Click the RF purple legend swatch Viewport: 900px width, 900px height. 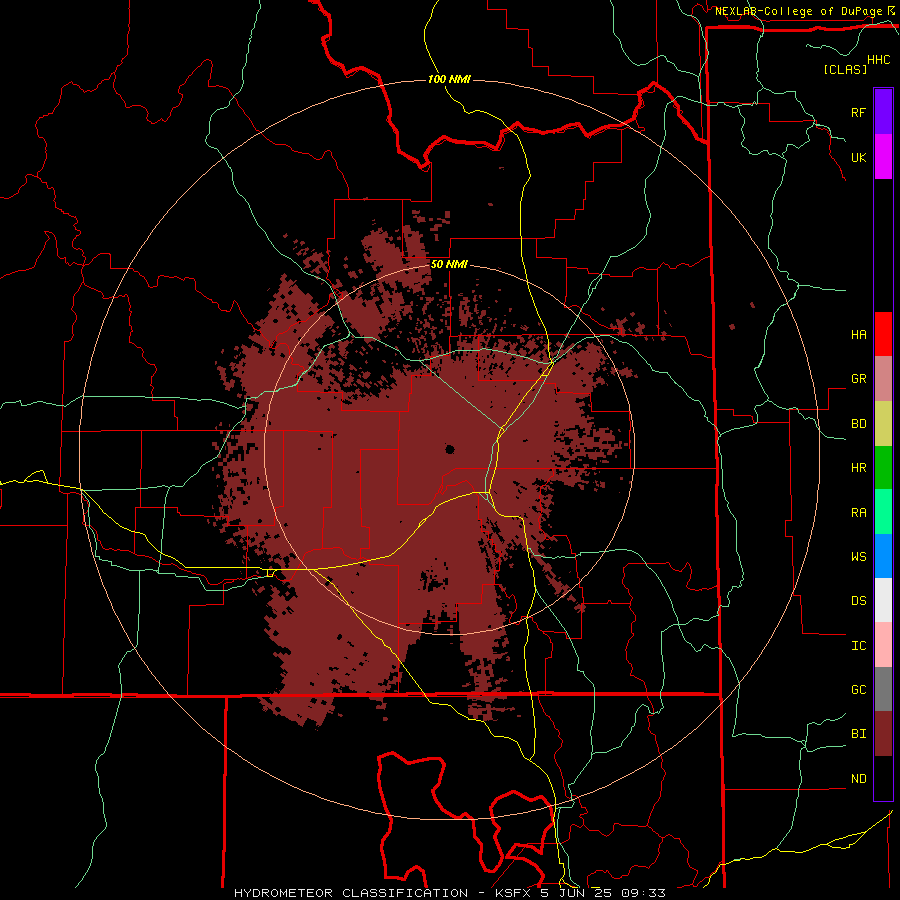(x=883, y=112)
